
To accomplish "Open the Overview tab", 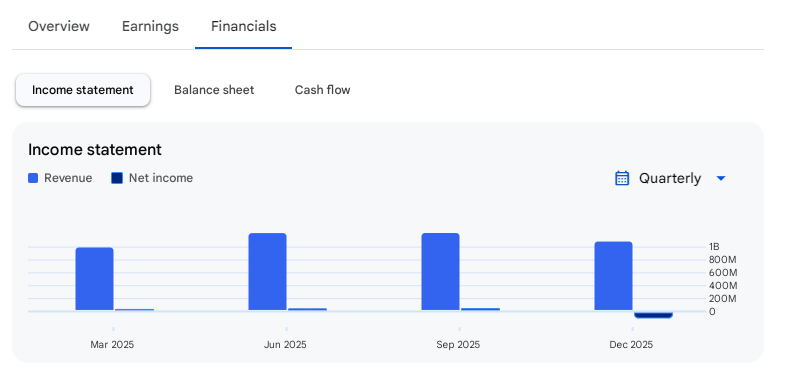I will tap(59, 26).
